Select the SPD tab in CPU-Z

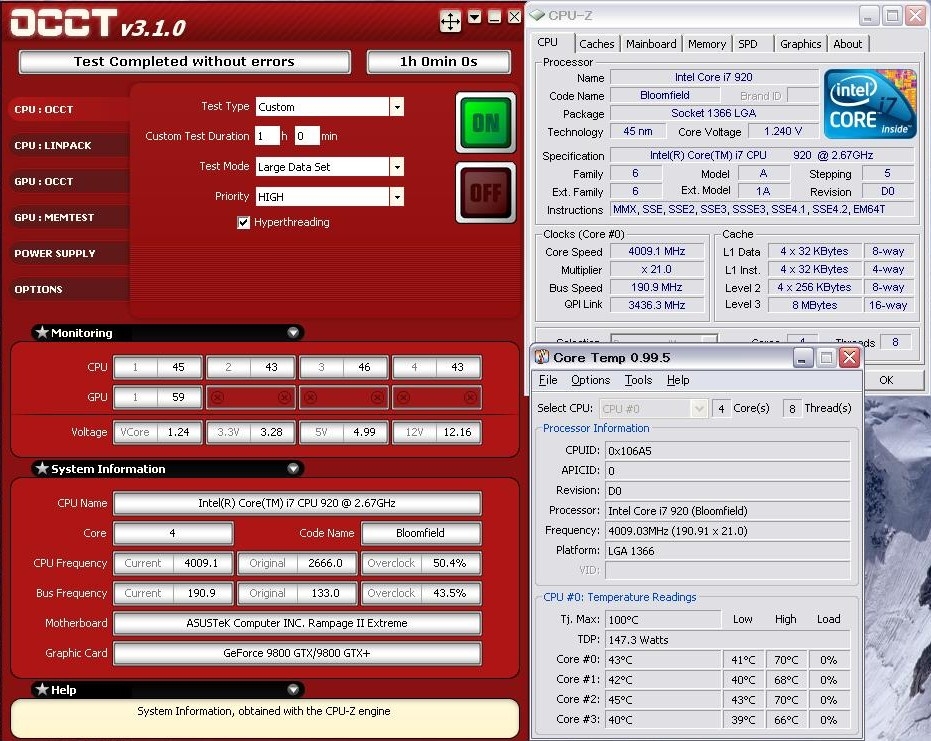pyautogui.click(x=751, y=44)
